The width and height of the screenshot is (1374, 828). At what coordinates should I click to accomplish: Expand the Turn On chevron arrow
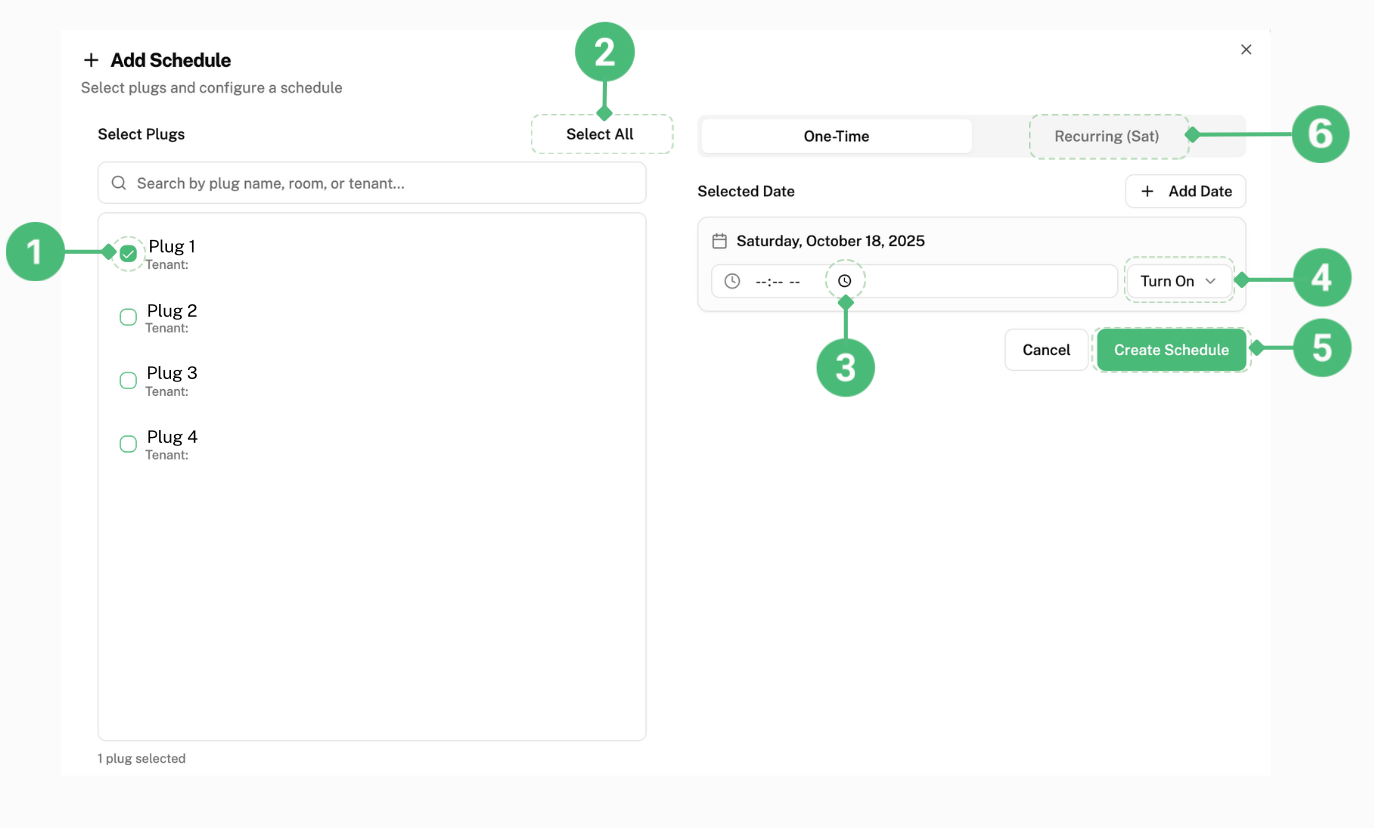coord(1210,281)
